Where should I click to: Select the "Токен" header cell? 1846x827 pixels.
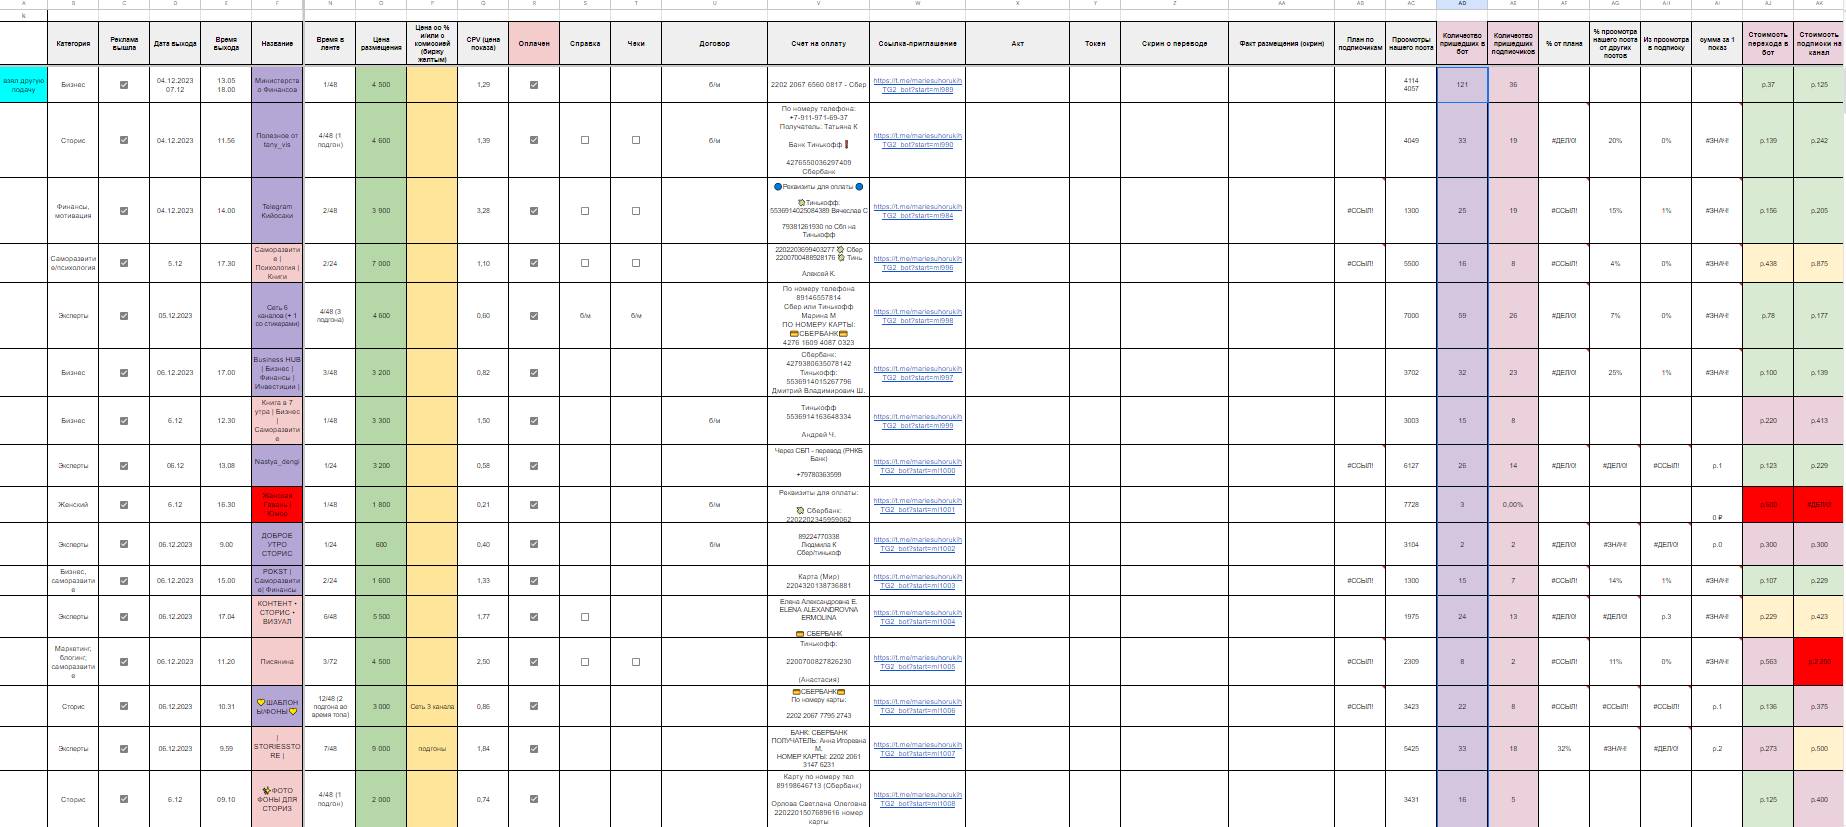click(1095, 44)
